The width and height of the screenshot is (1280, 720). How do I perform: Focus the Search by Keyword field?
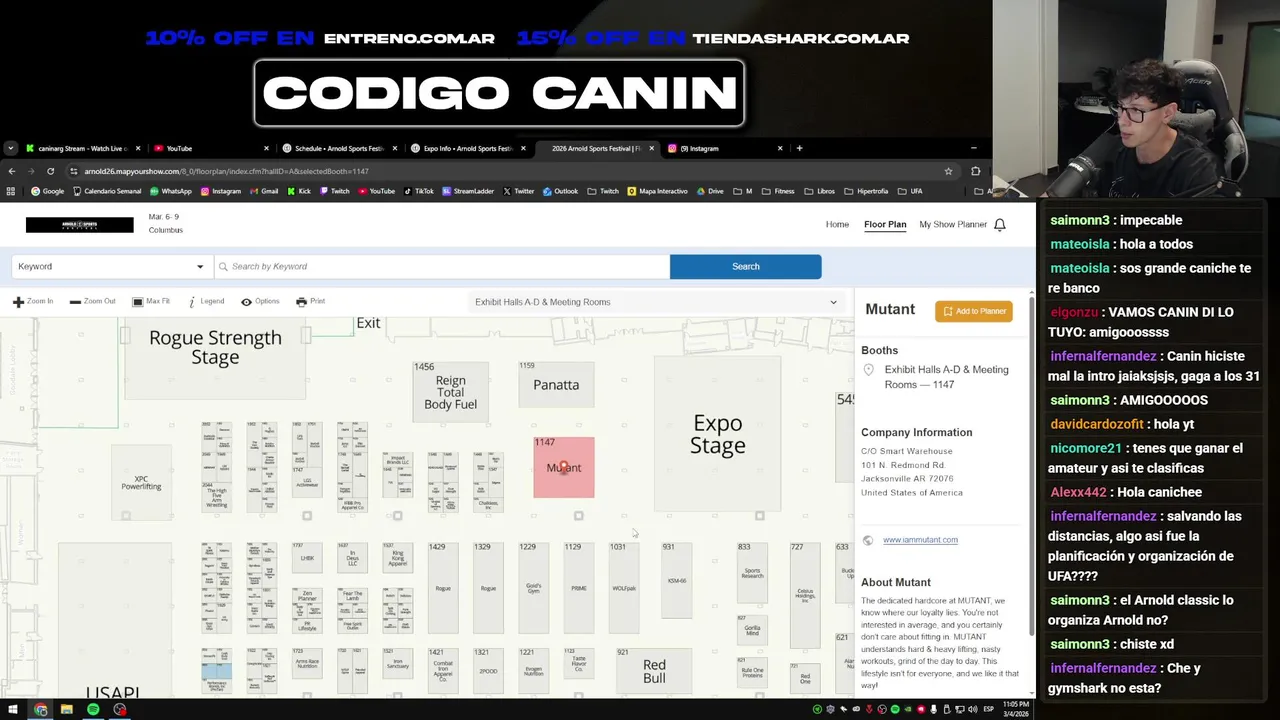point(442,266)
